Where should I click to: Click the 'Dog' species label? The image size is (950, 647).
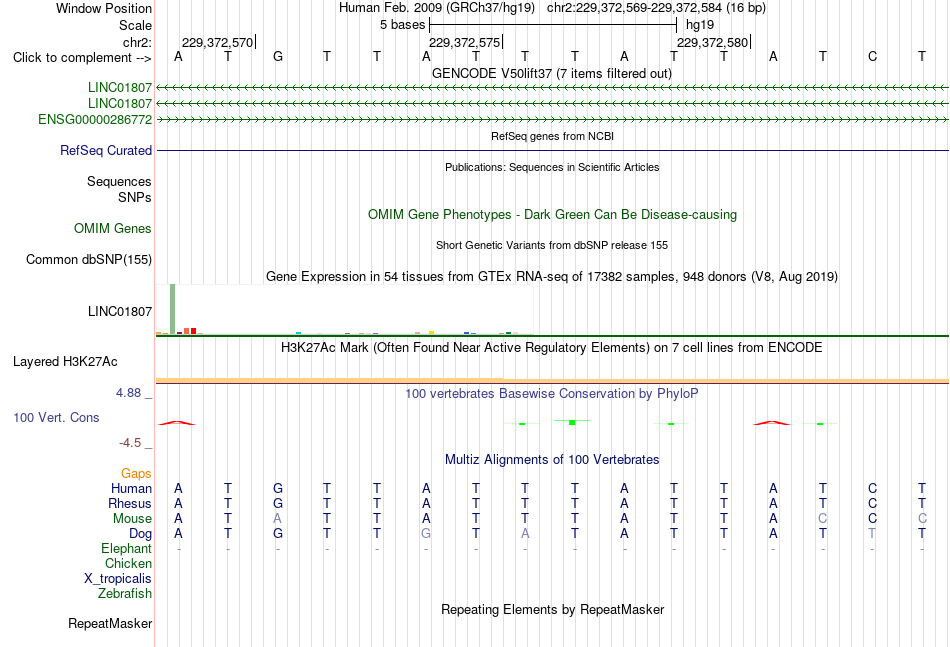pyautogui.click(x=141, y=534)
